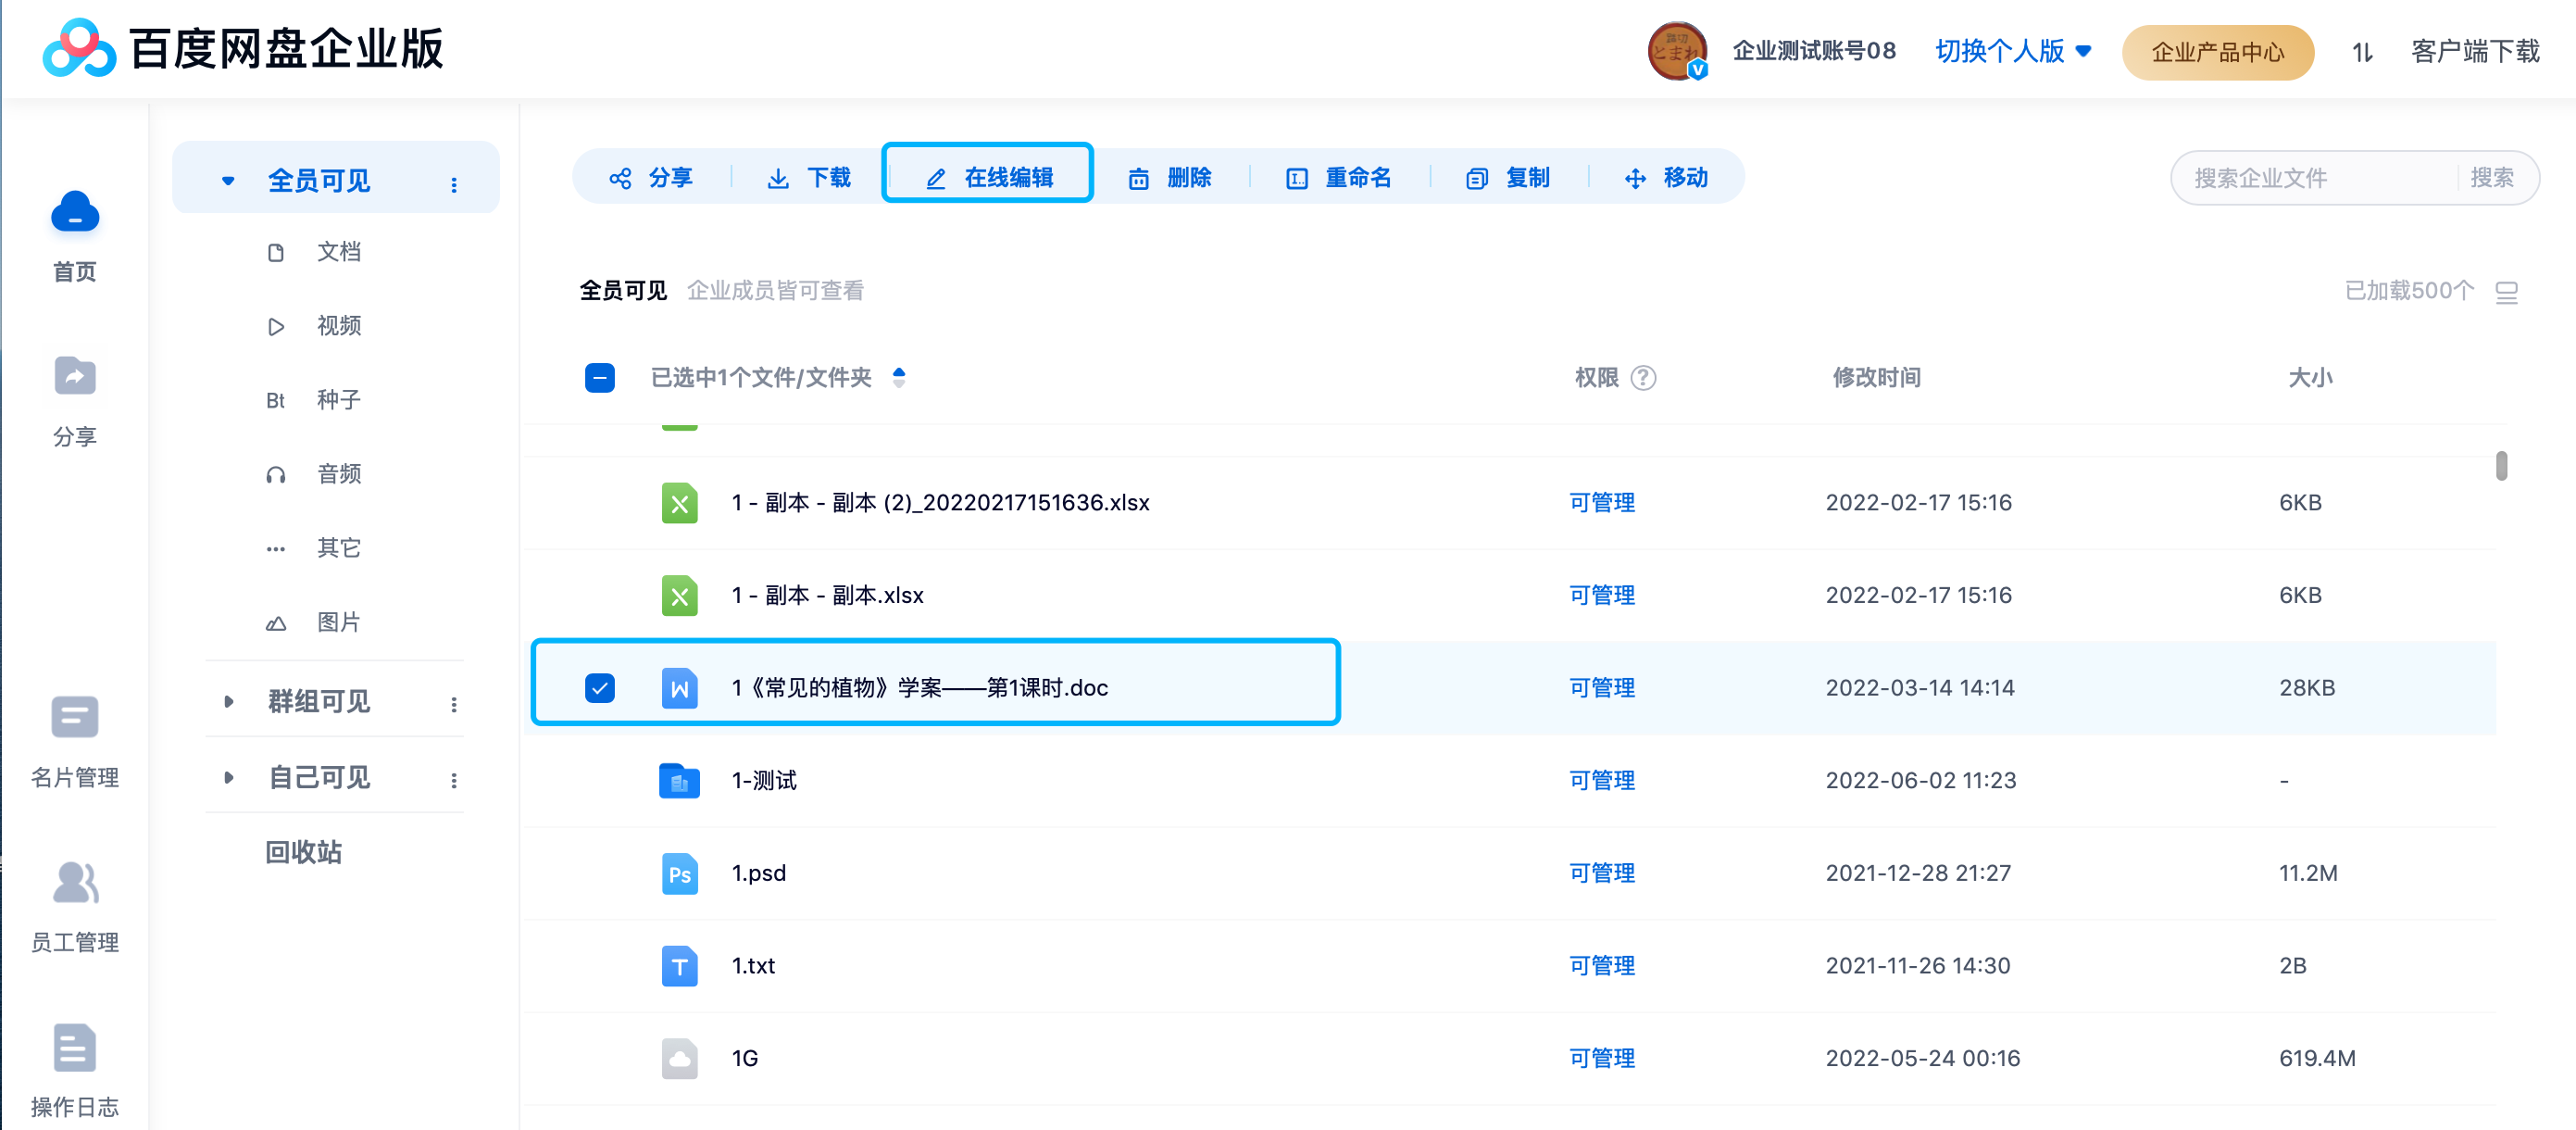Open file 1 - 副本 - 副本.xlsx
Screen dimensions: 2576x1130
tap(827, 596)
